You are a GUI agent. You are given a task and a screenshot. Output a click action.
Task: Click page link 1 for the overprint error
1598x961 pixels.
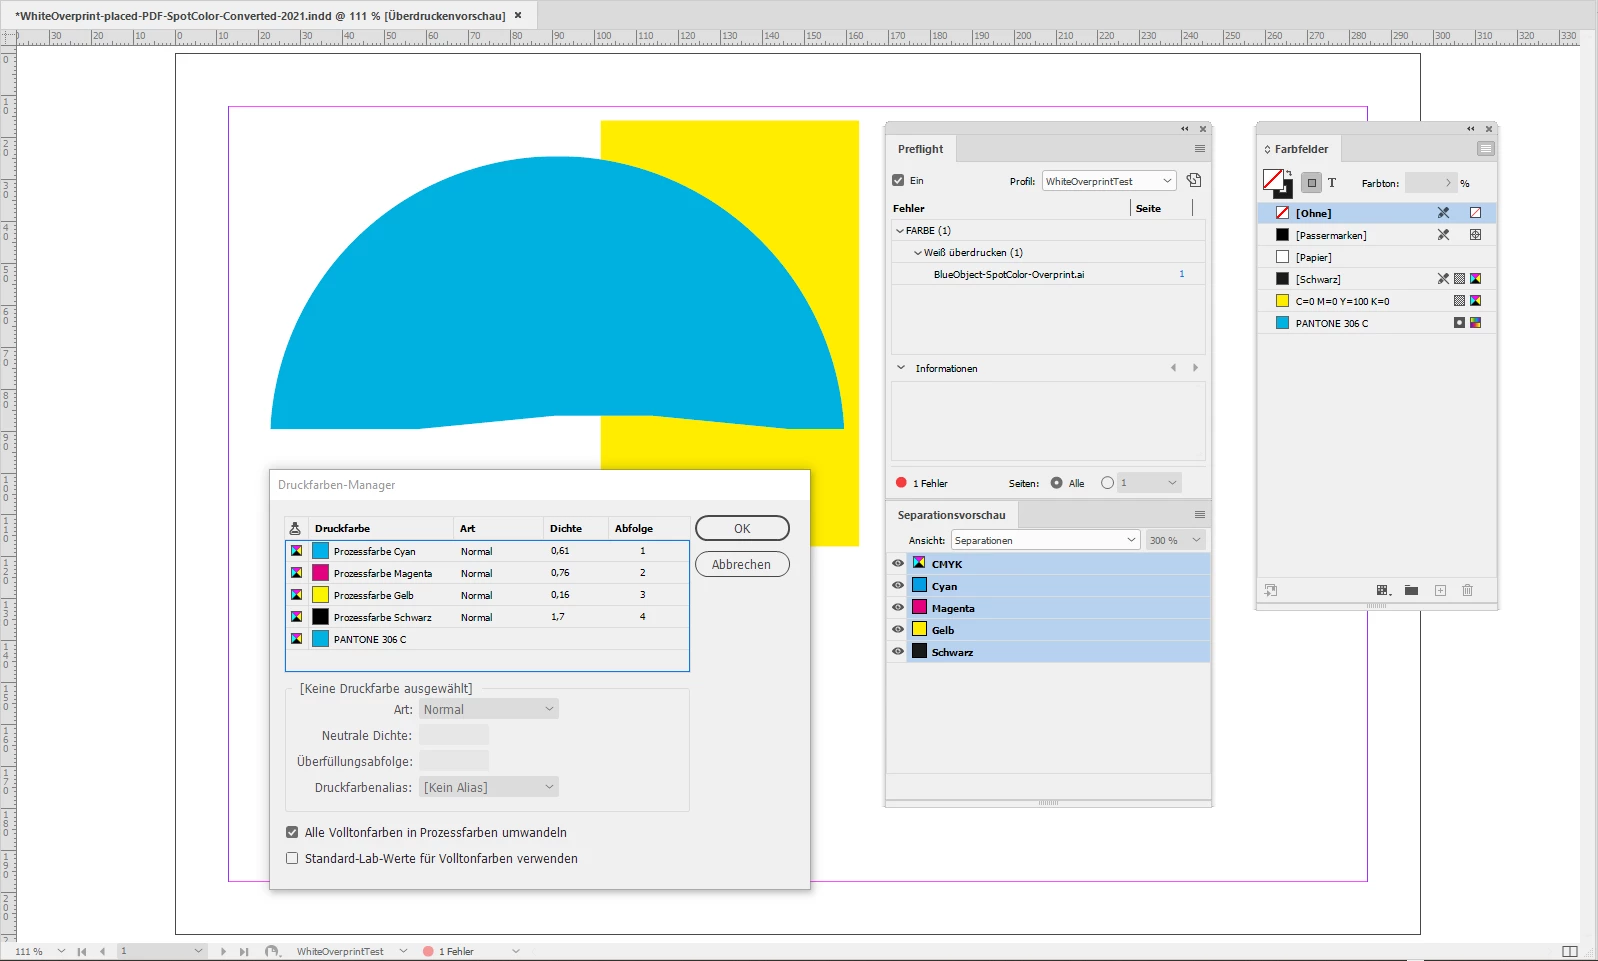(x=1181, y=274)
